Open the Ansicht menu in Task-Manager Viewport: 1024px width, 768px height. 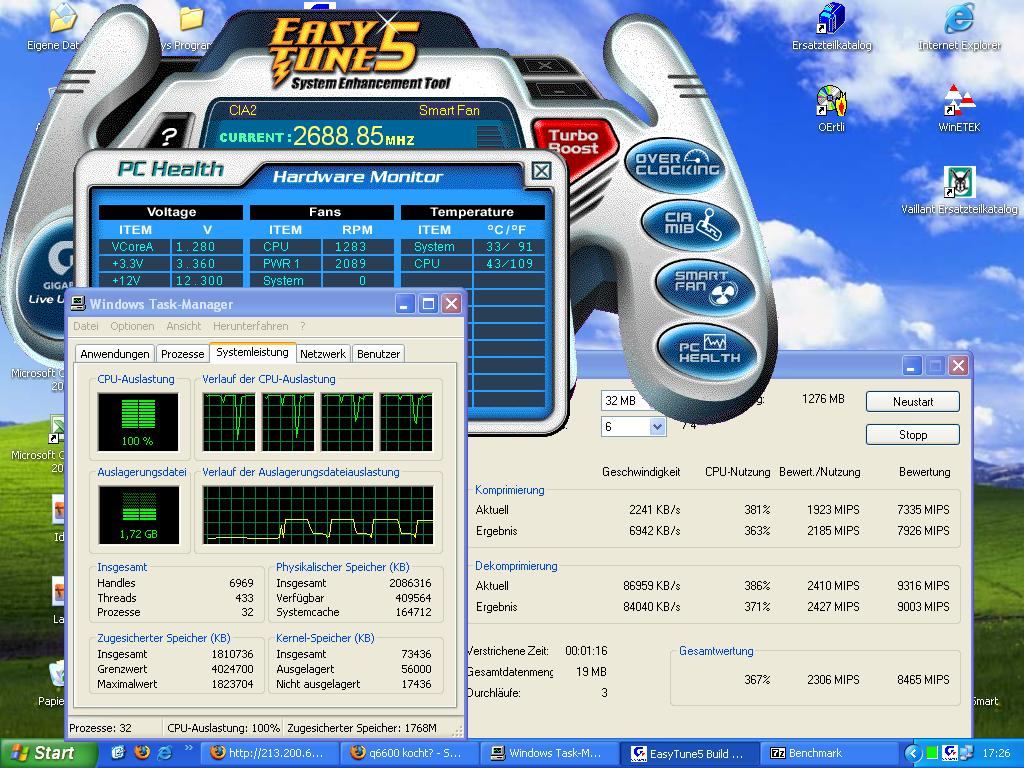click(184, 326)
